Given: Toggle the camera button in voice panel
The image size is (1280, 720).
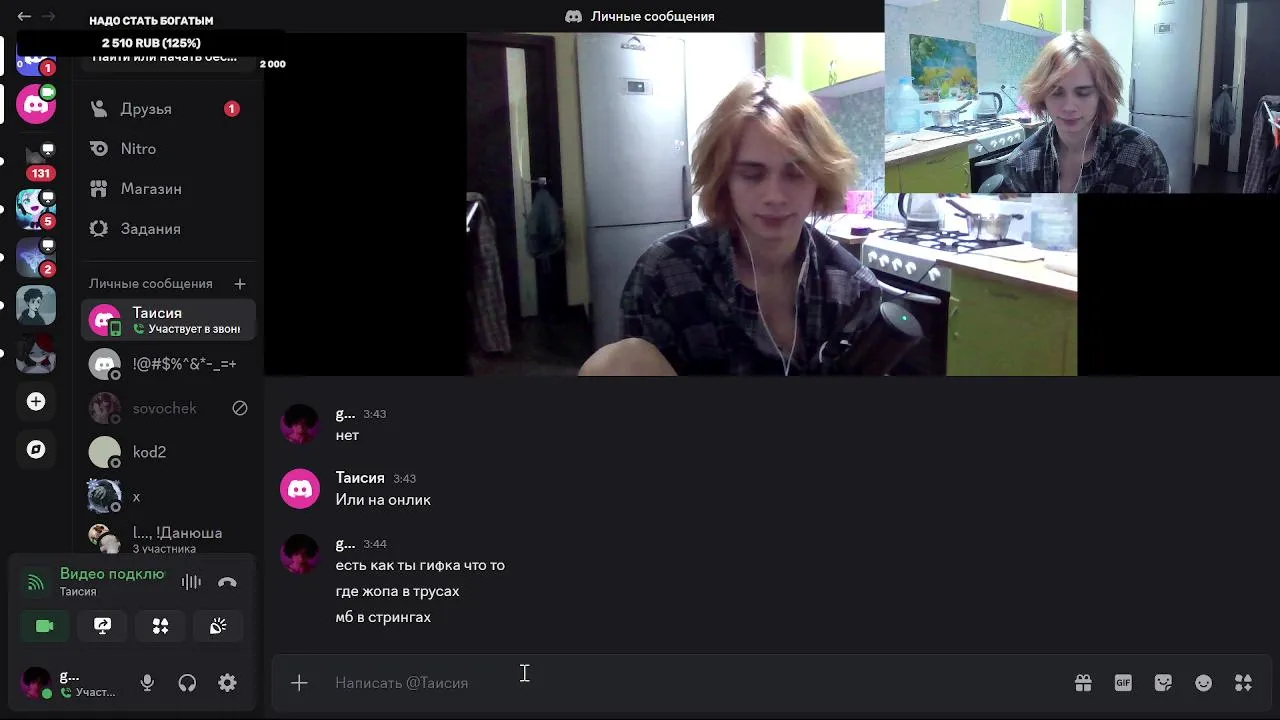Looking at the screenshot, I should (x=44, y=626).
